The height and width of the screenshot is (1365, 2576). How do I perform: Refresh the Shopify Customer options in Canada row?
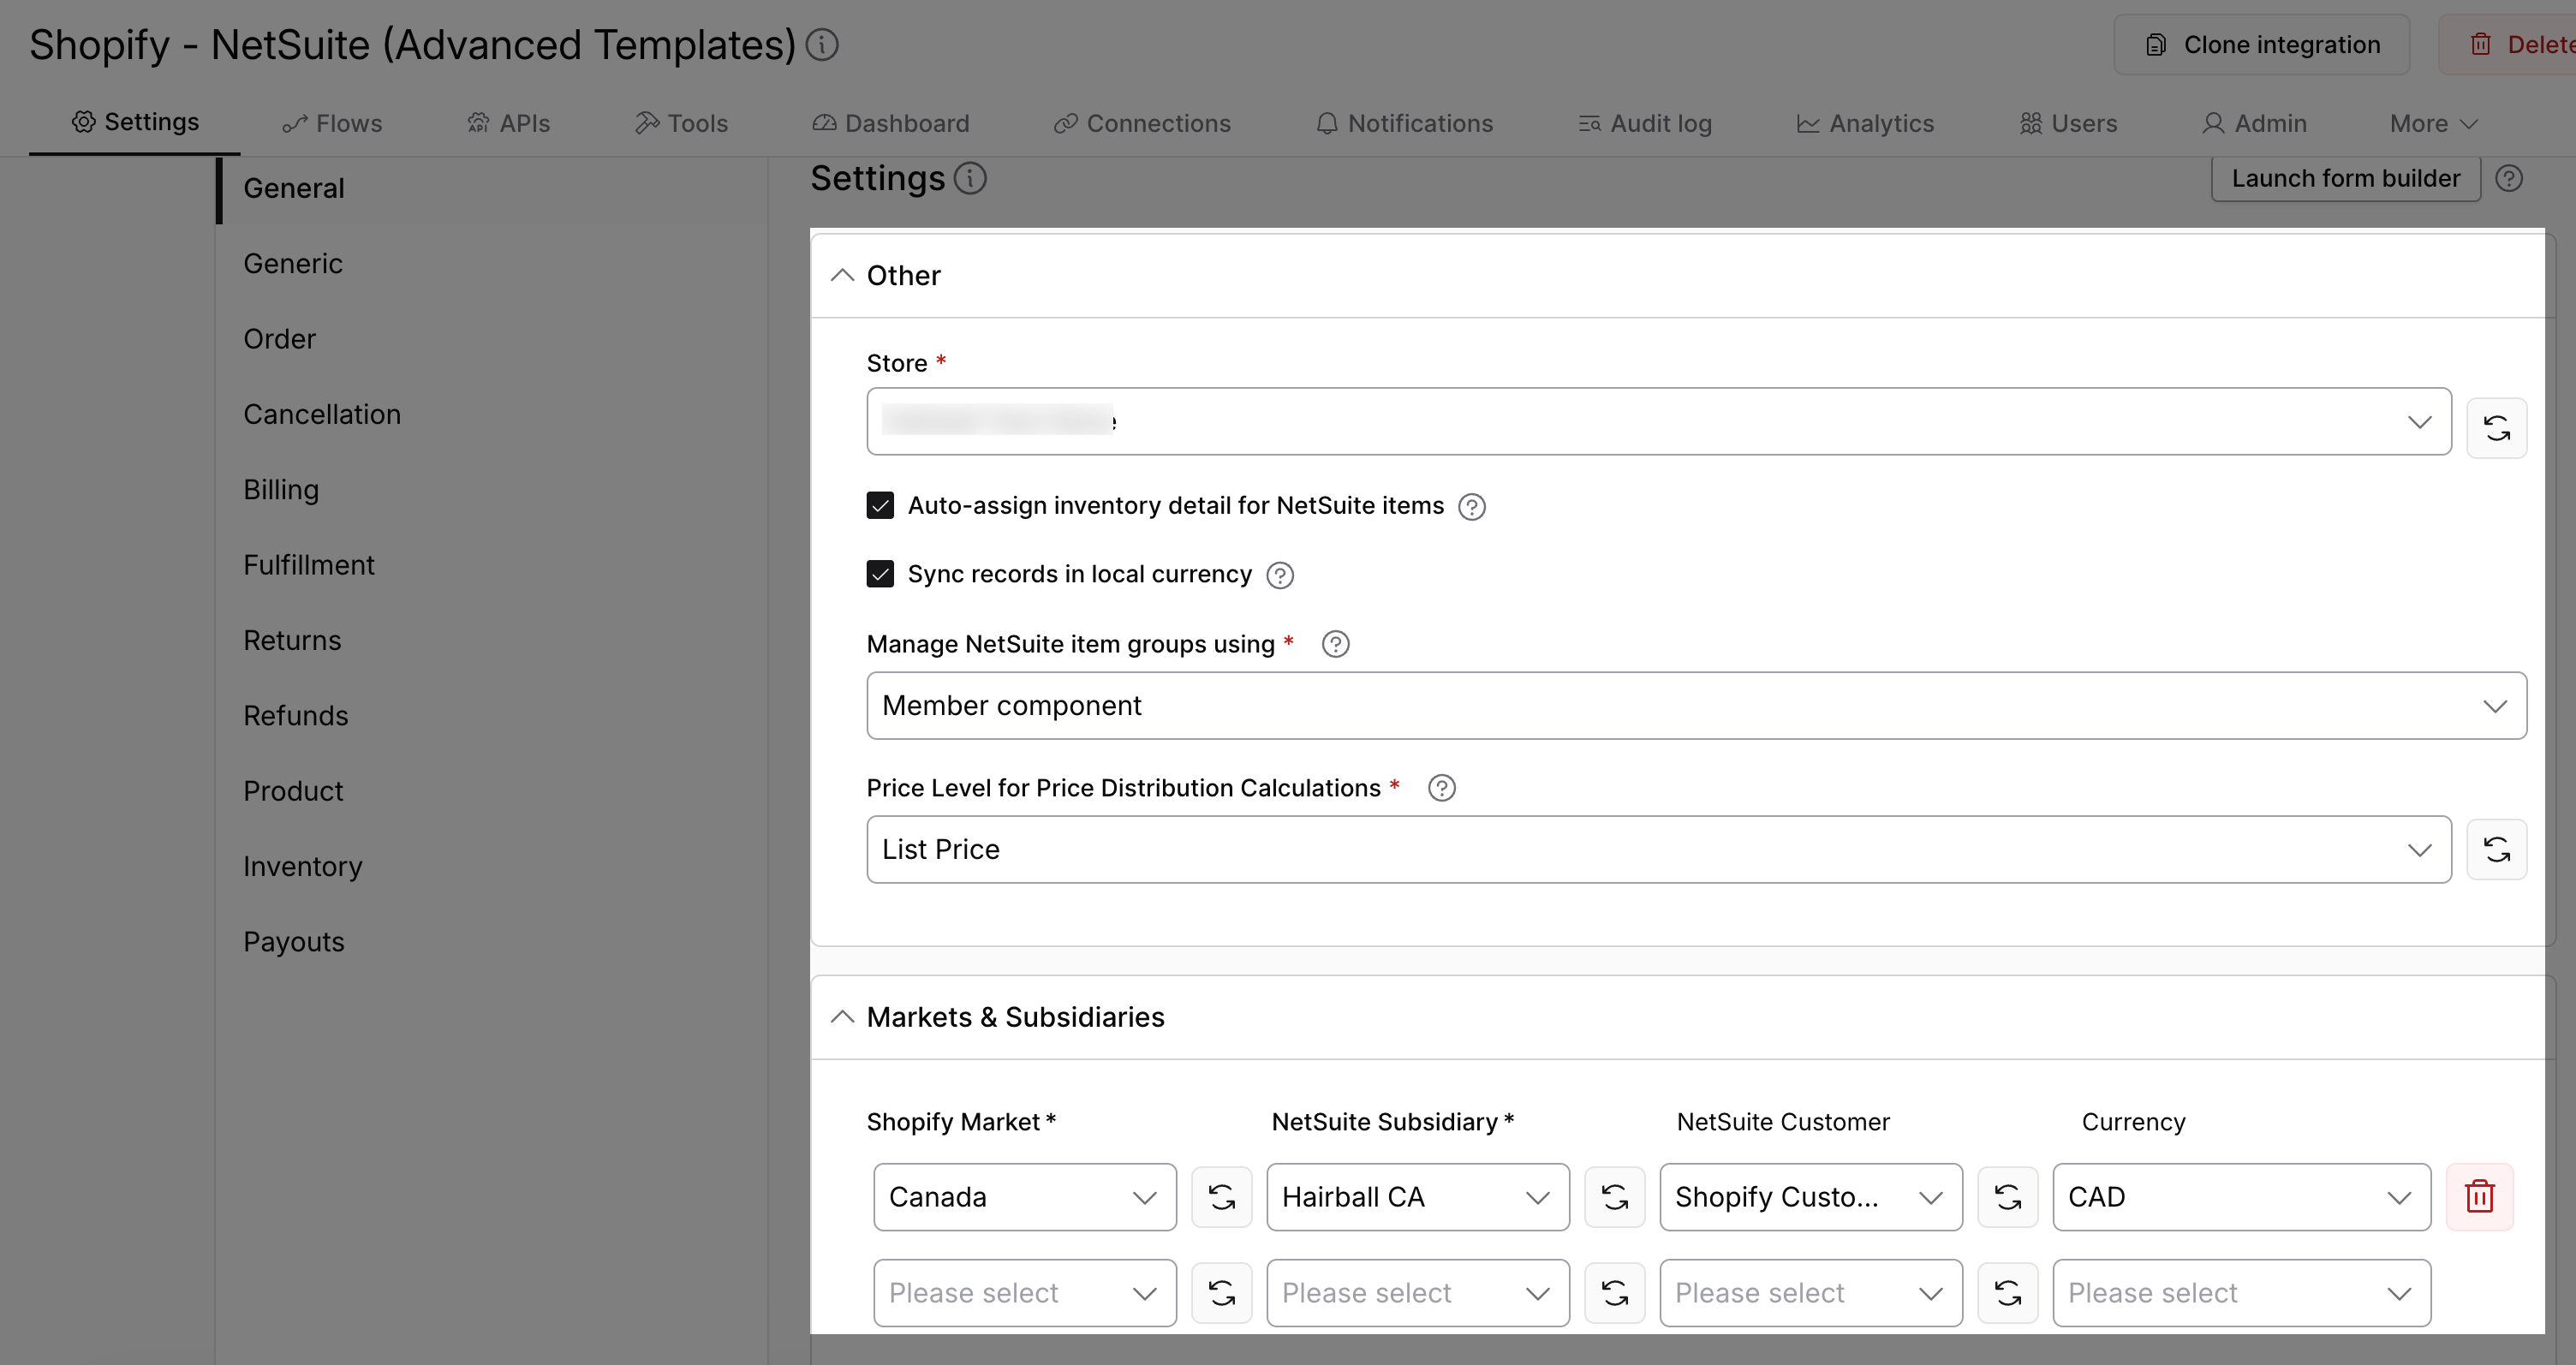[2007, 1197]
